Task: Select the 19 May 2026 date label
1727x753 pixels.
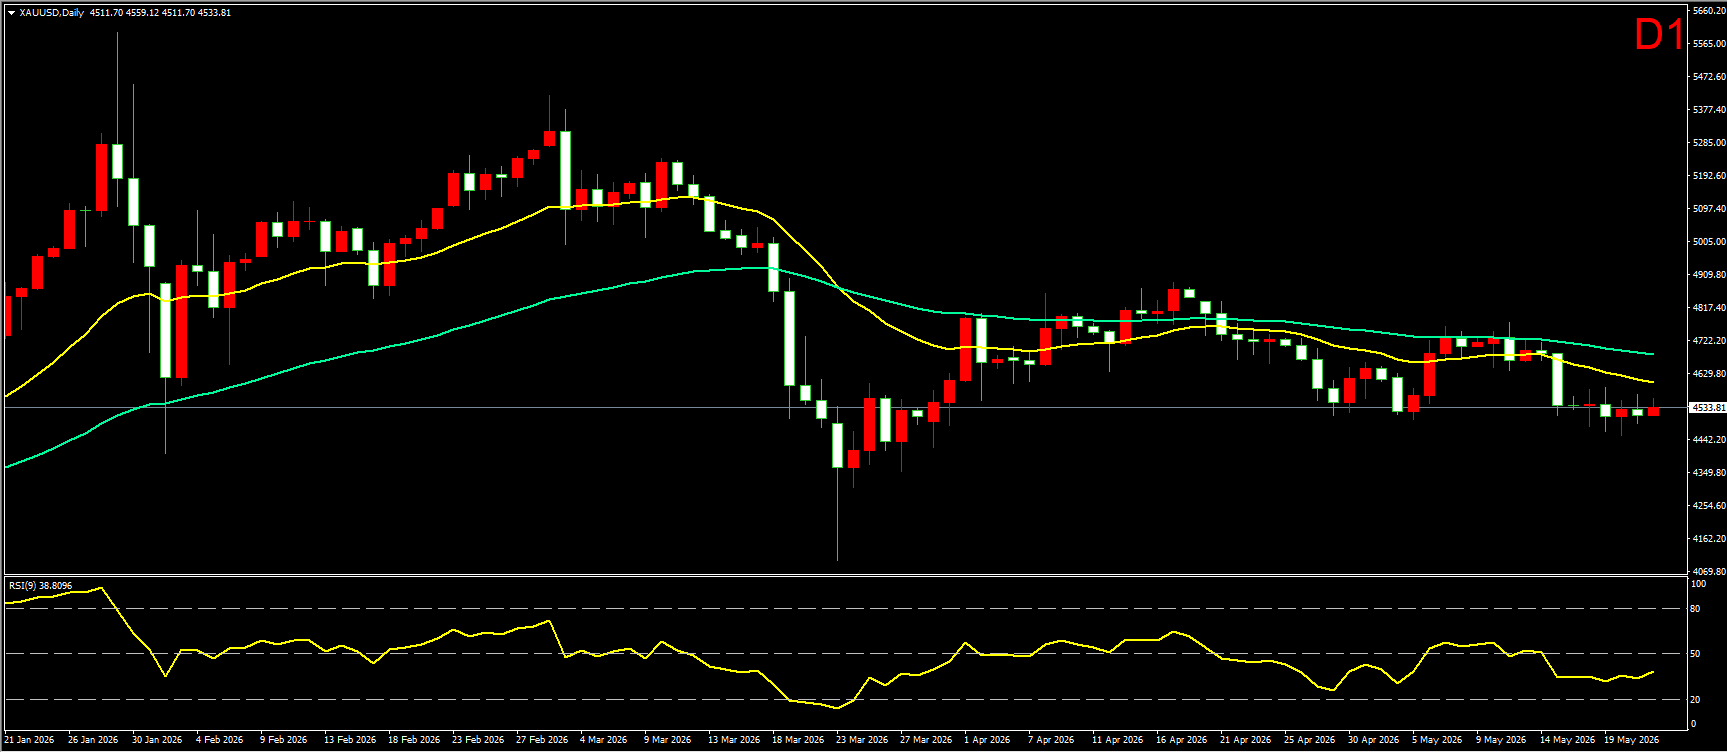Action: tap(1633, 740)
